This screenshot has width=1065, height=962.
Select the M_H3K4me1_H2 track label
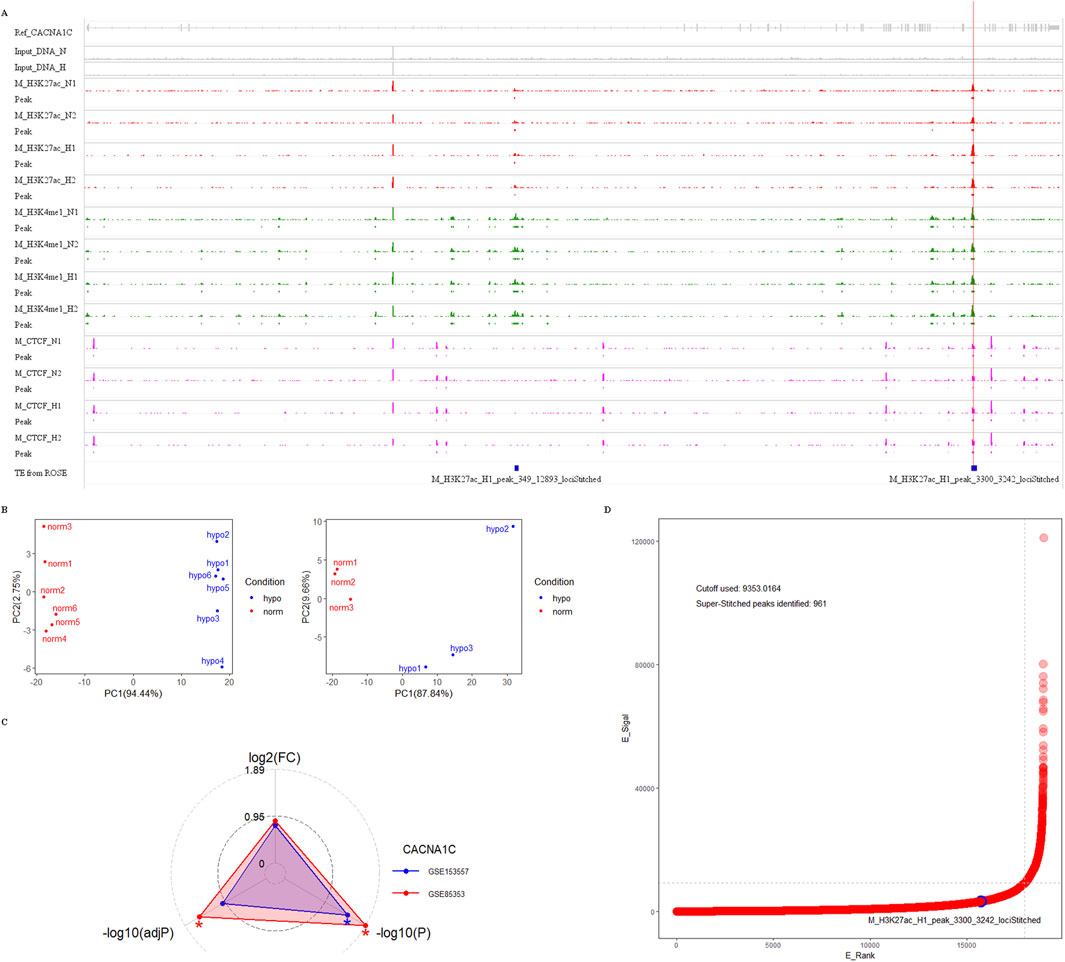coord(46,308)
